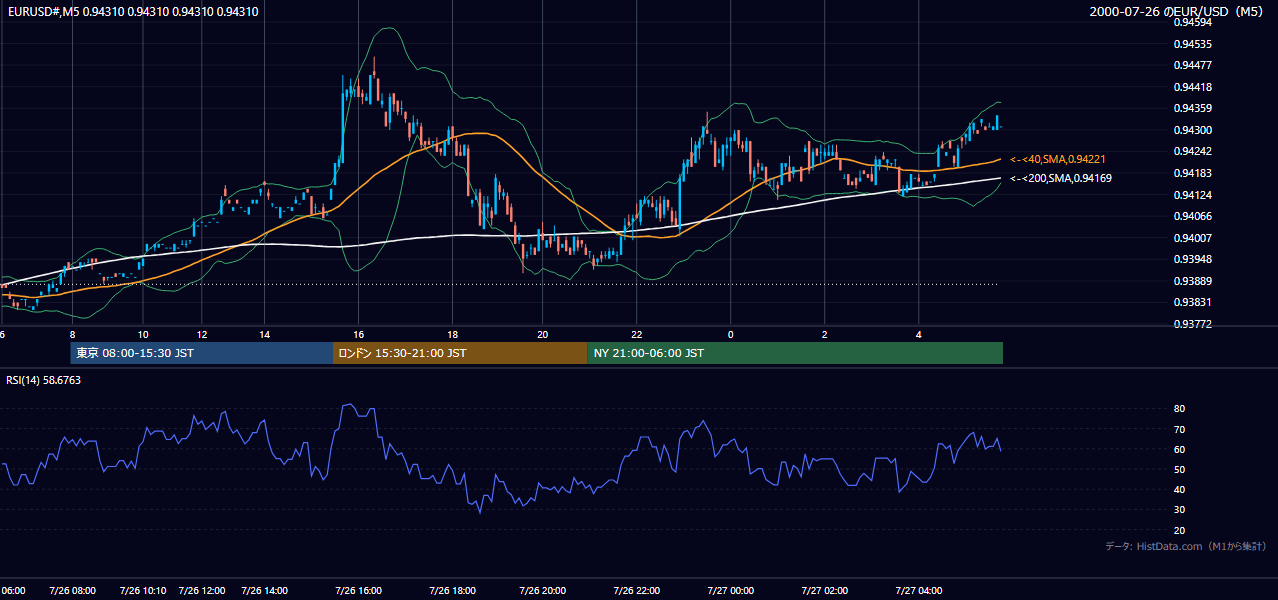Click price axis value 0.93948
The height and width of the screenshot is (600, 1278).
click(1193, 259)
